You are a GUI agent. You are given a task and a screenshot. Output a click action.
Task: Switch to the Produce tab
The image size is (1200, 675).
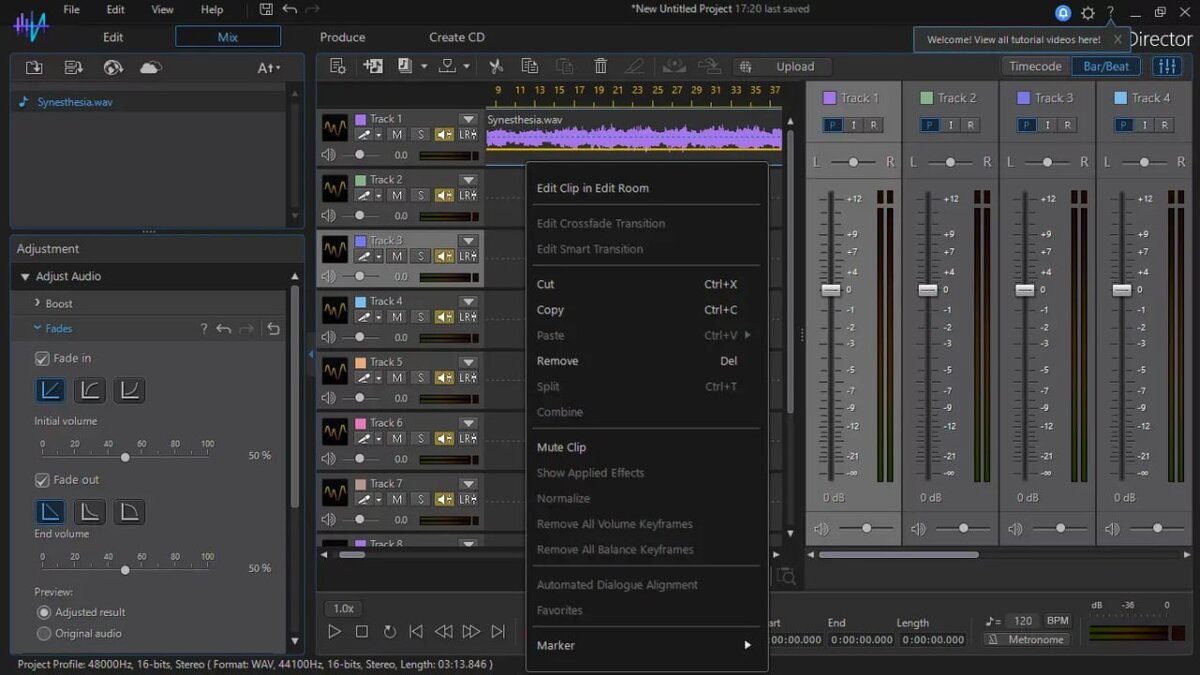342,37
